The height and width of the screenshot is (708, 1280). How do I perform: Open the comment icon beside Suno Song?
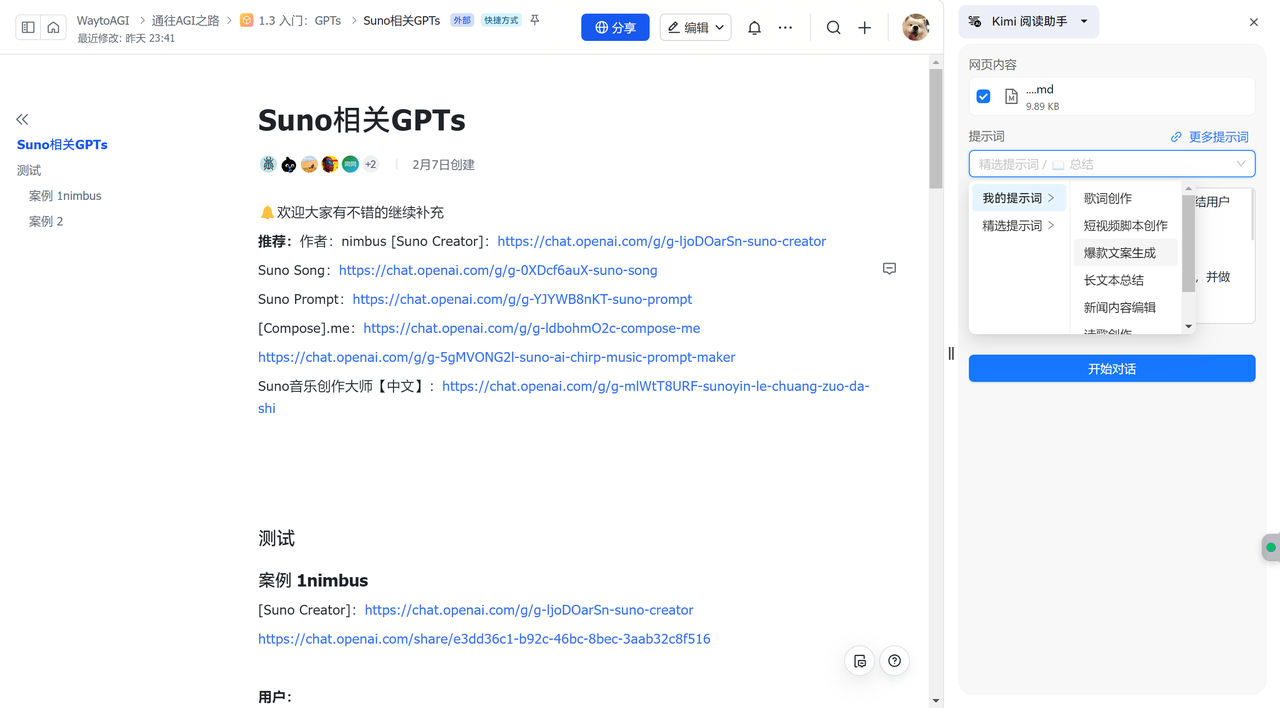pyautogui.click(x=889, y=269)
